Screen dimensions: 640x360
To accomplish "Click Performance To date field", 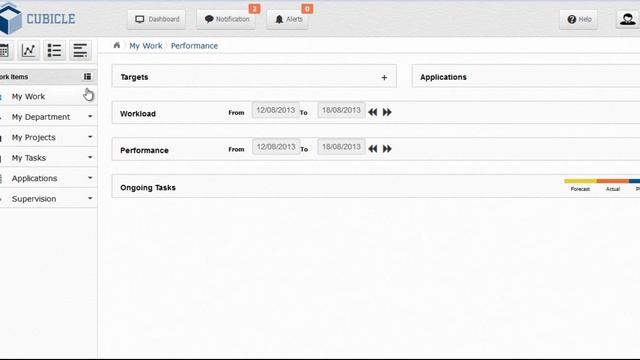I will (341, 147).
